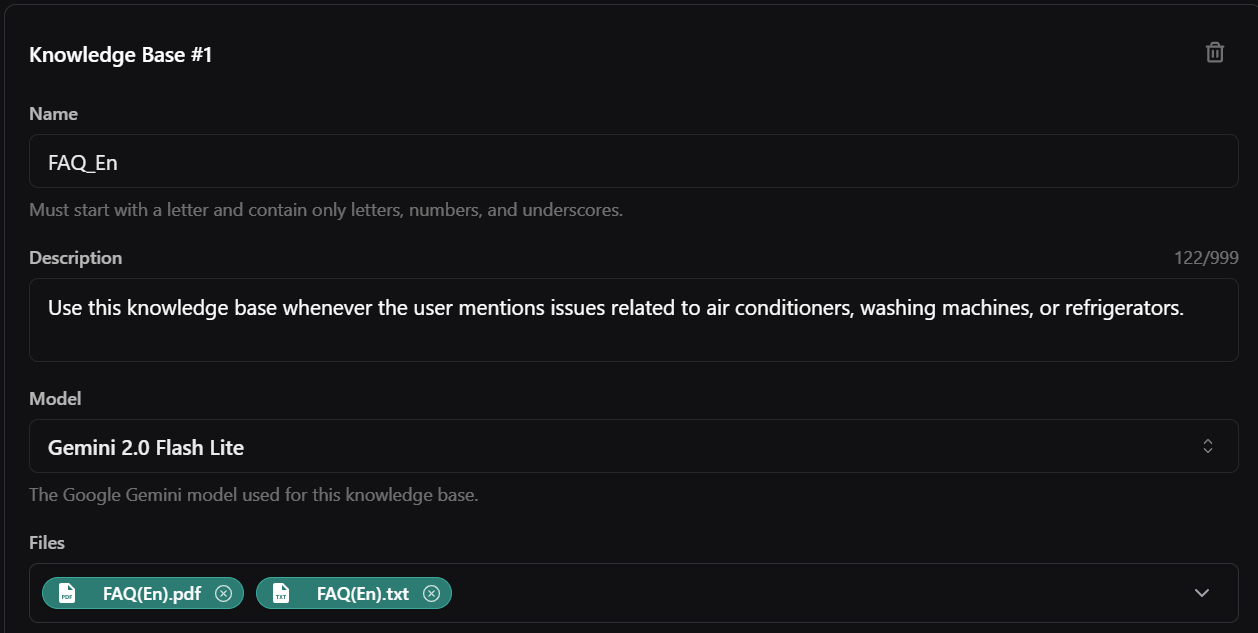Click the Model field label
This screenshot has height=633, width=1258.
point(55,398)
